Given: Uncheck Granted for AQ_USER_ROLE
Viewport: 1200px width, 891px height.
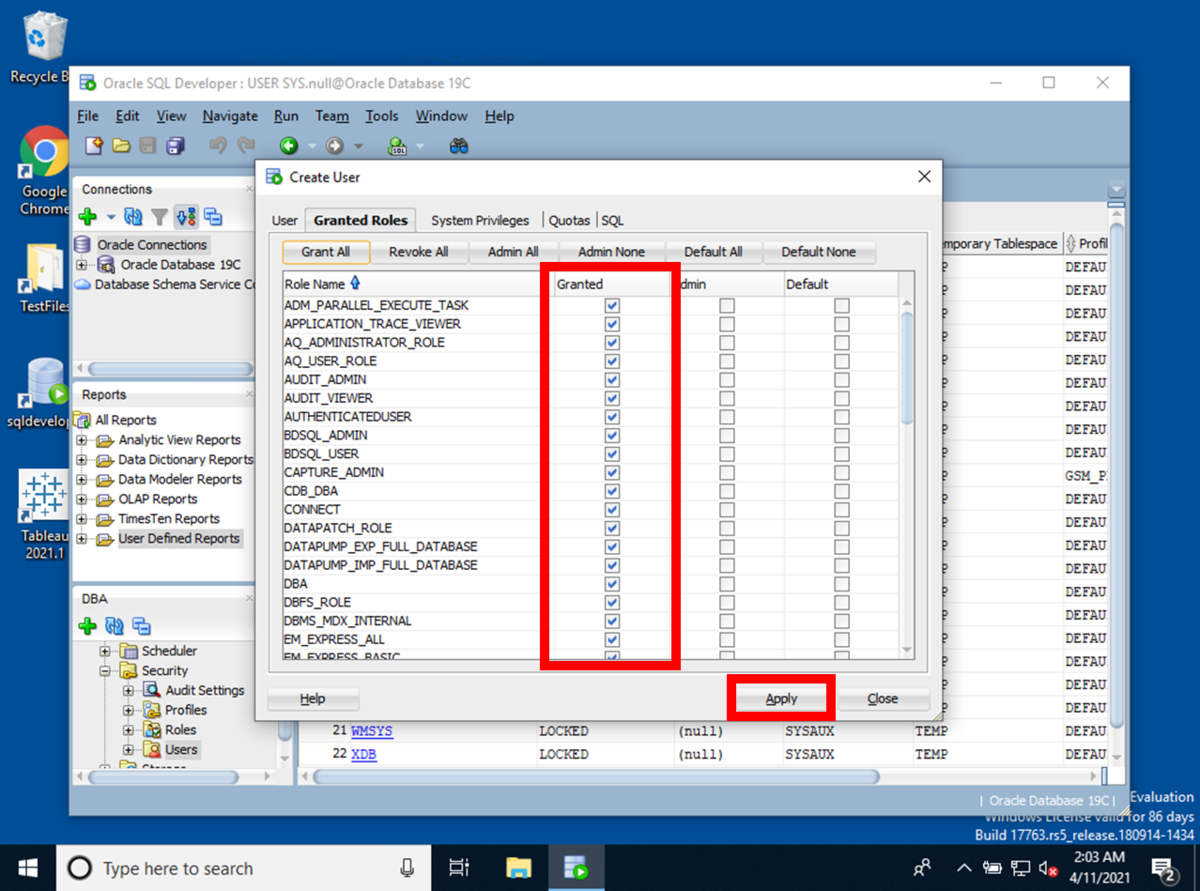Looking at the screenshot, I should tap(612, 361).
